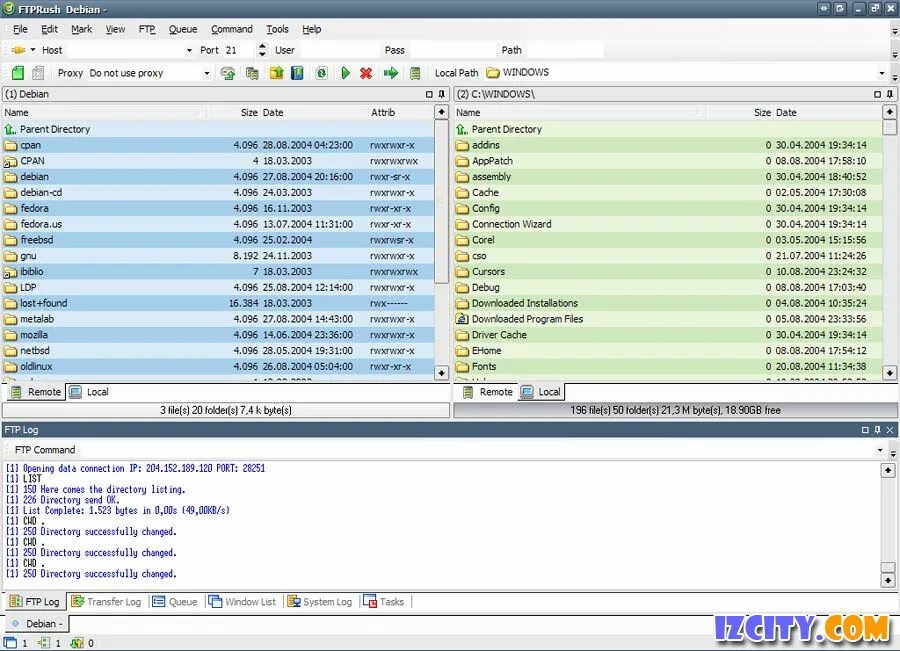Open the FTP Command dropdown

click(x=879, y=450)
